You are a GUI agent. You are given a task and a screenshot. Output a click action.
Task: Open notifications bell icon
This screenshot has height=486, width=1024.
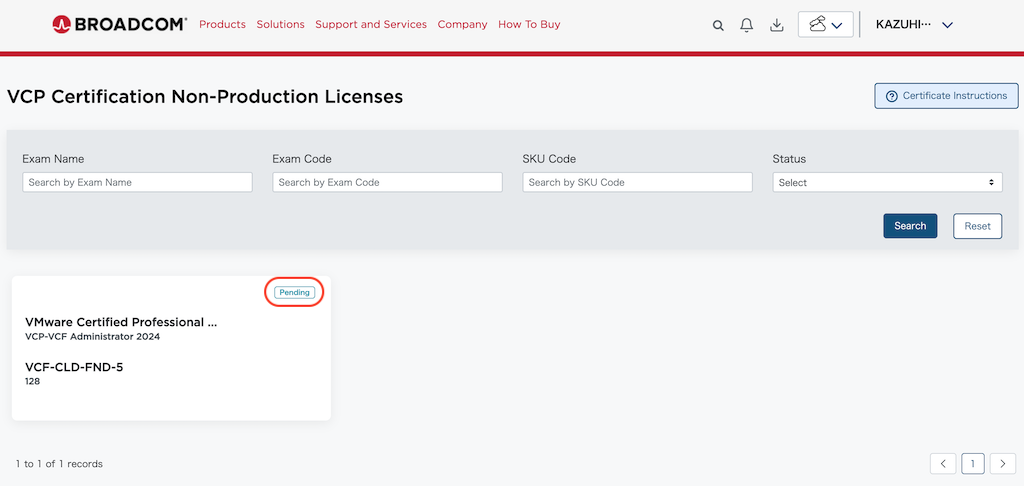pyautogui.click(x=746, y=25)
